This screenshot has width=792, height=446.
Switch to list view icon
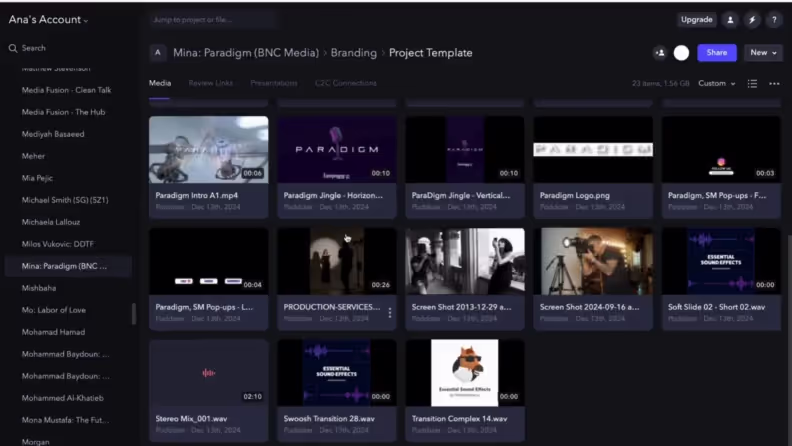(x=752, y=83)
